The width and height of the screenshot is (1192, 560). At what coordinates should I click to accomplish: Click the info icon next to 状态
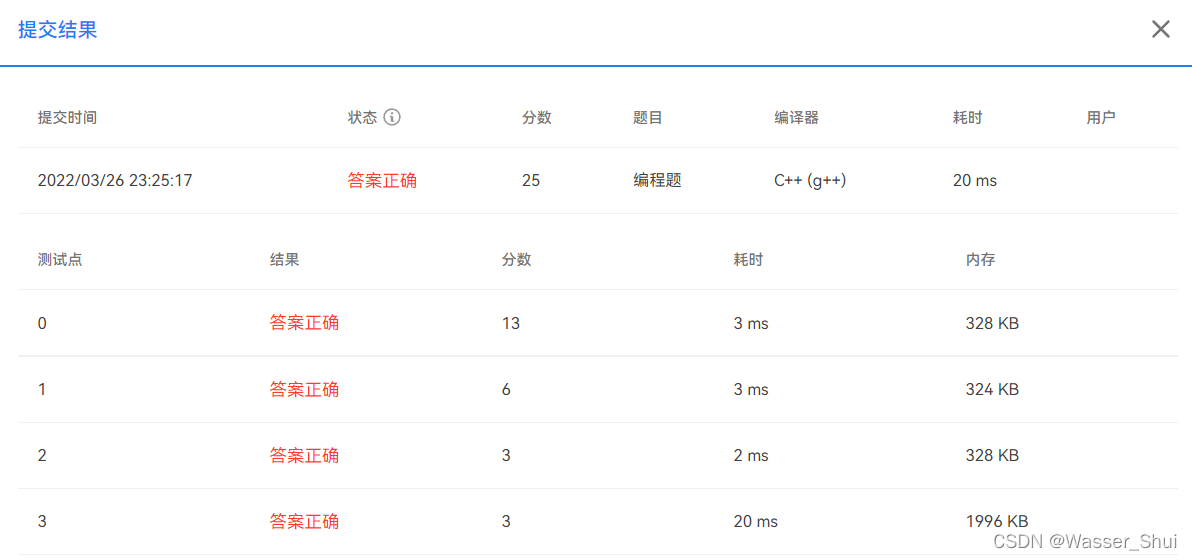point(392,118)
